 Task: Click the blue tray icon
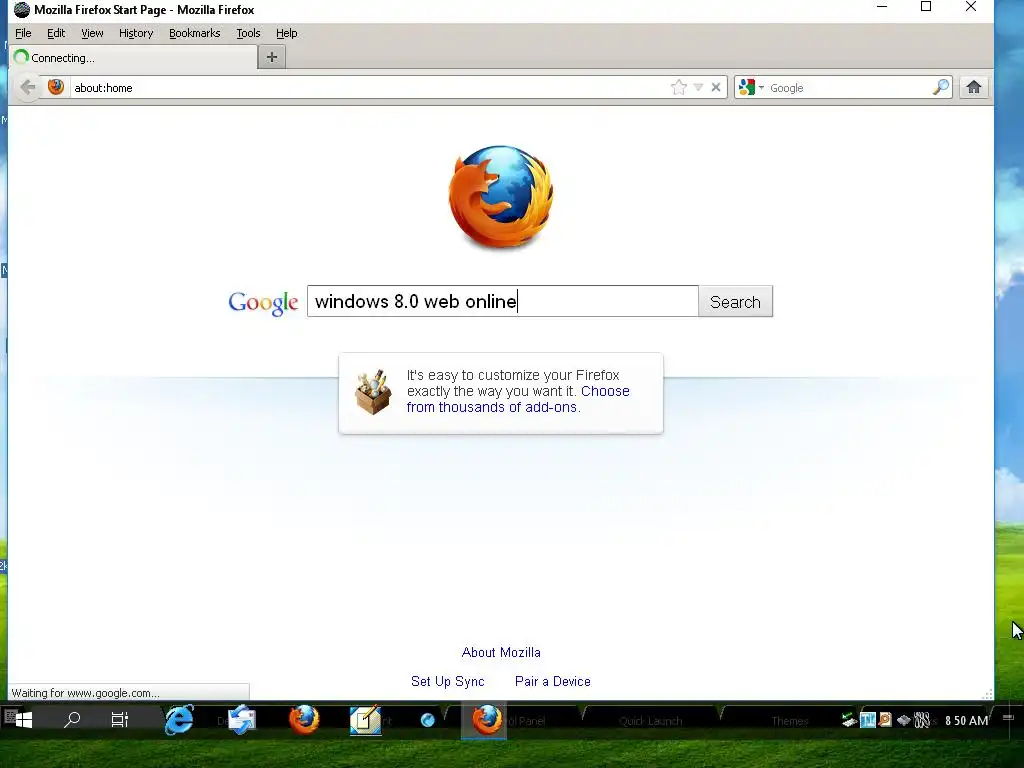click(868, 720)
